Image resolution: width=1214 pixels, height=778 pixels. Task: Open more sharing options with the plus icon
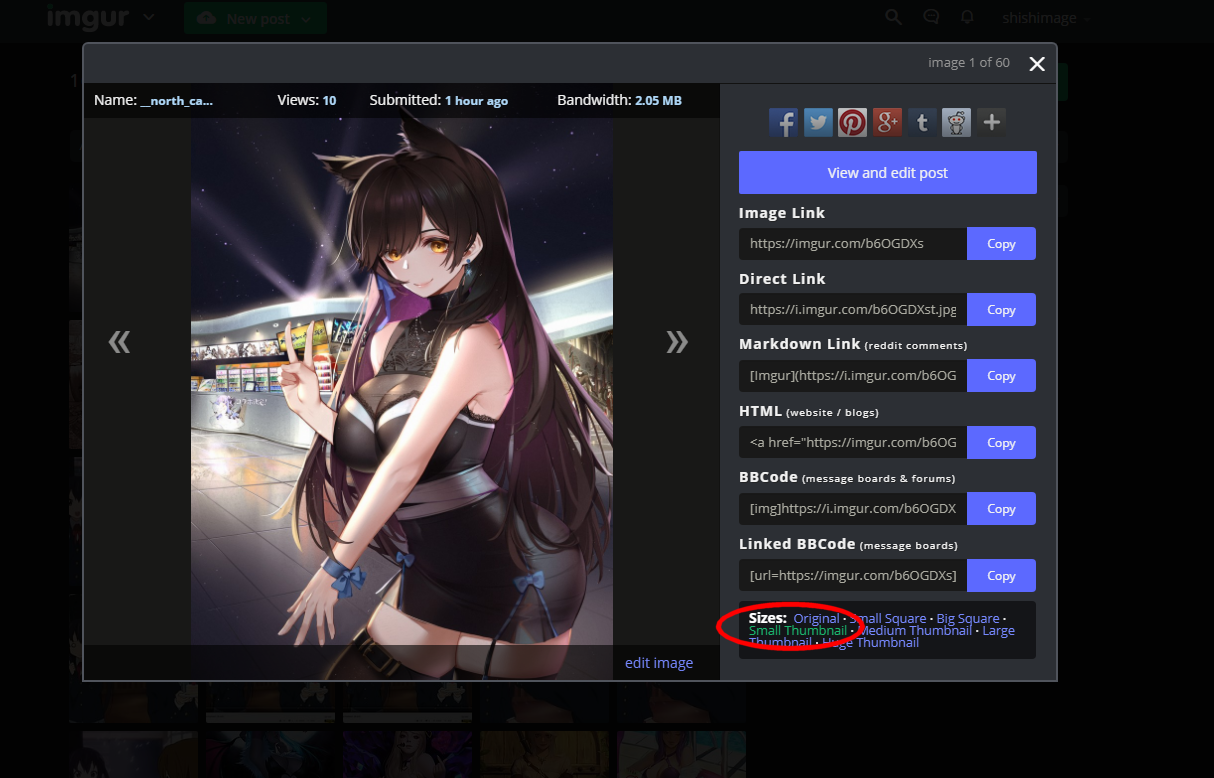pos(991,122)
